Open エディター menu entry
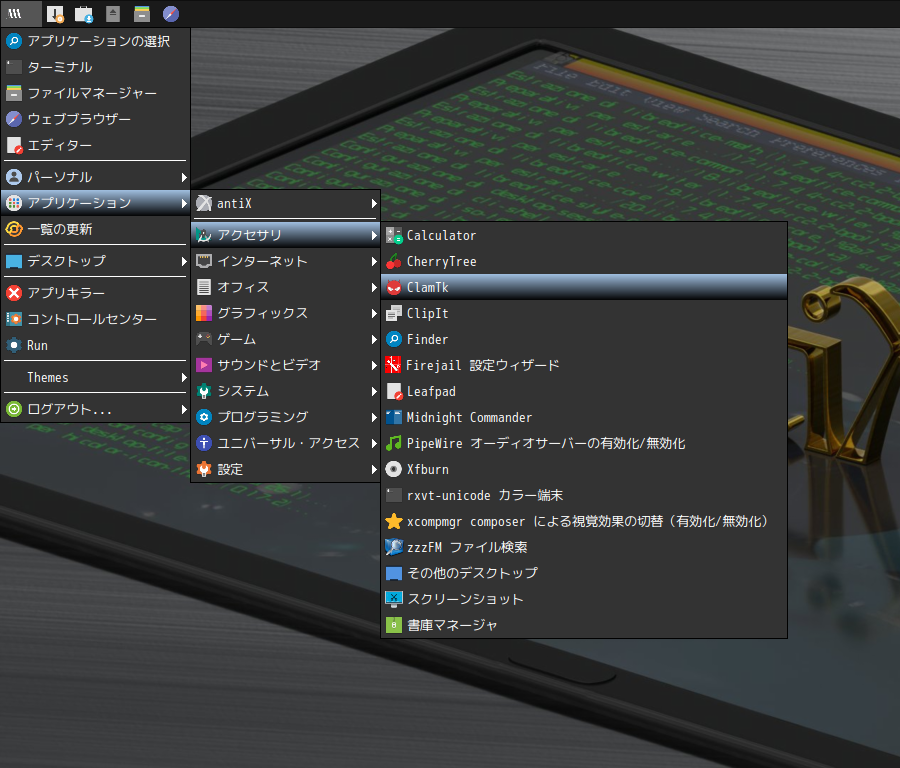 tap(95, 145)
